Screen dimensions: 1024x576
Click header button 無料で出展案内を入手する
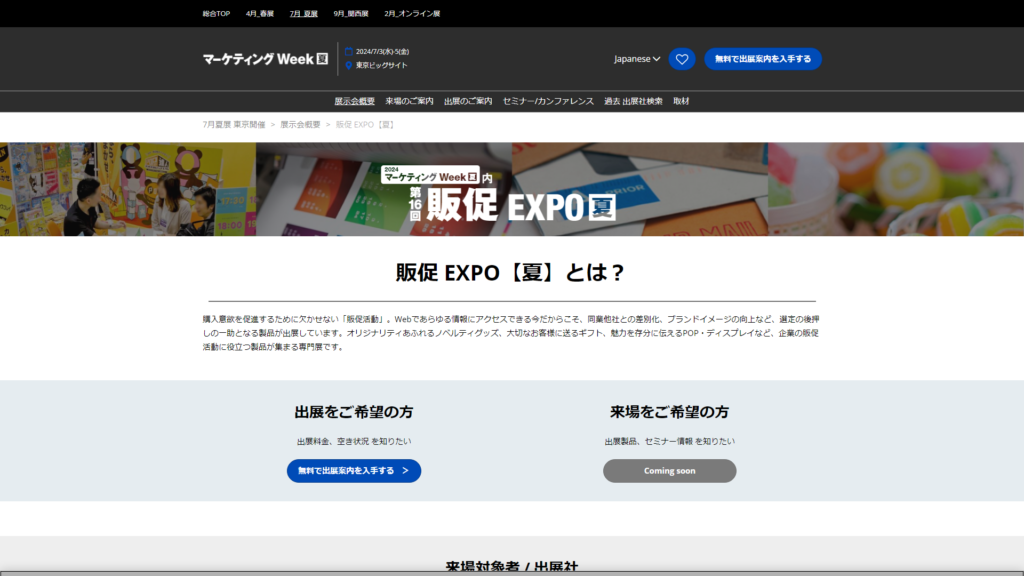click(763, 59)
